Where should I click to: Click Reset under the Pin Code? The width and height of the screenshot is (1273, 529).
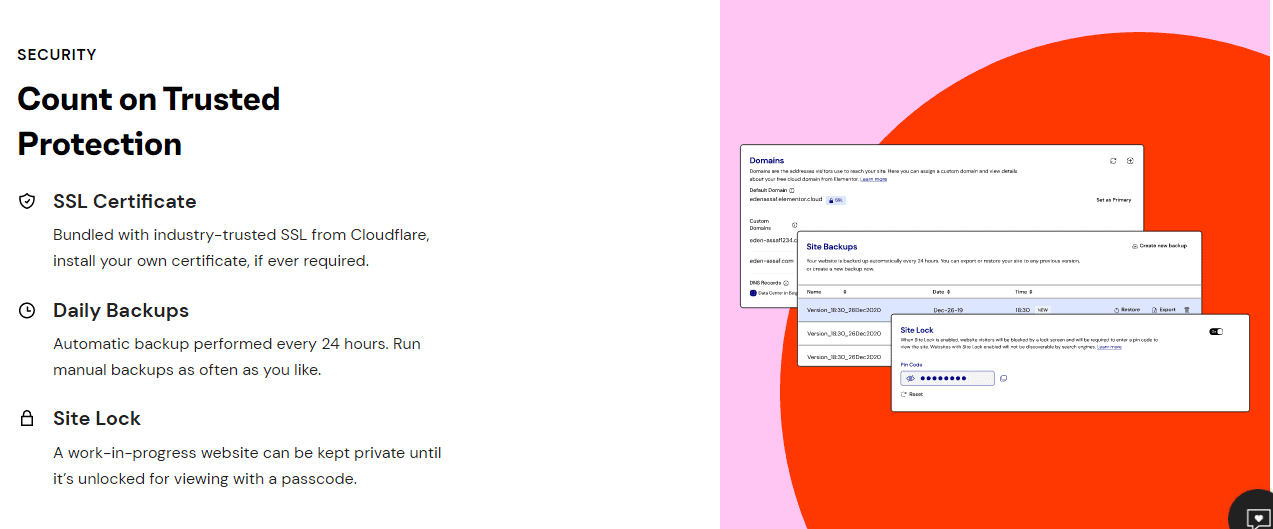[911, 394]
